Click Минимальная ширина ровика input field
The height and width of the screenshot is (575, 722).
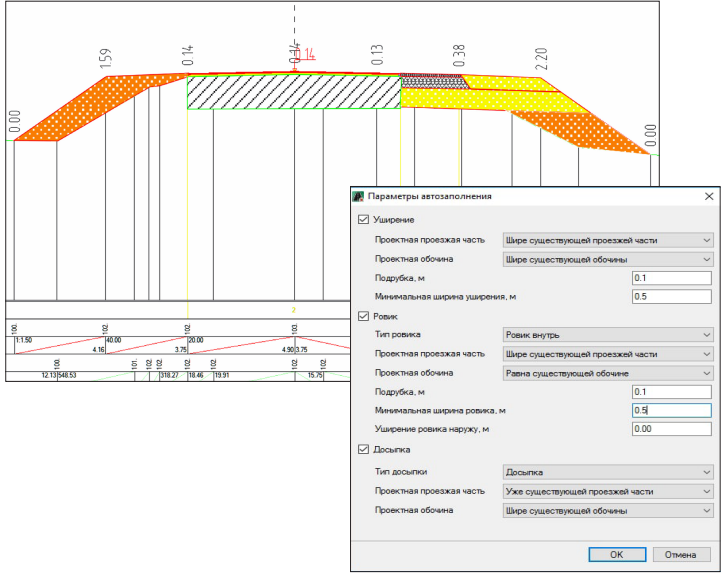[x=672, y=410]
